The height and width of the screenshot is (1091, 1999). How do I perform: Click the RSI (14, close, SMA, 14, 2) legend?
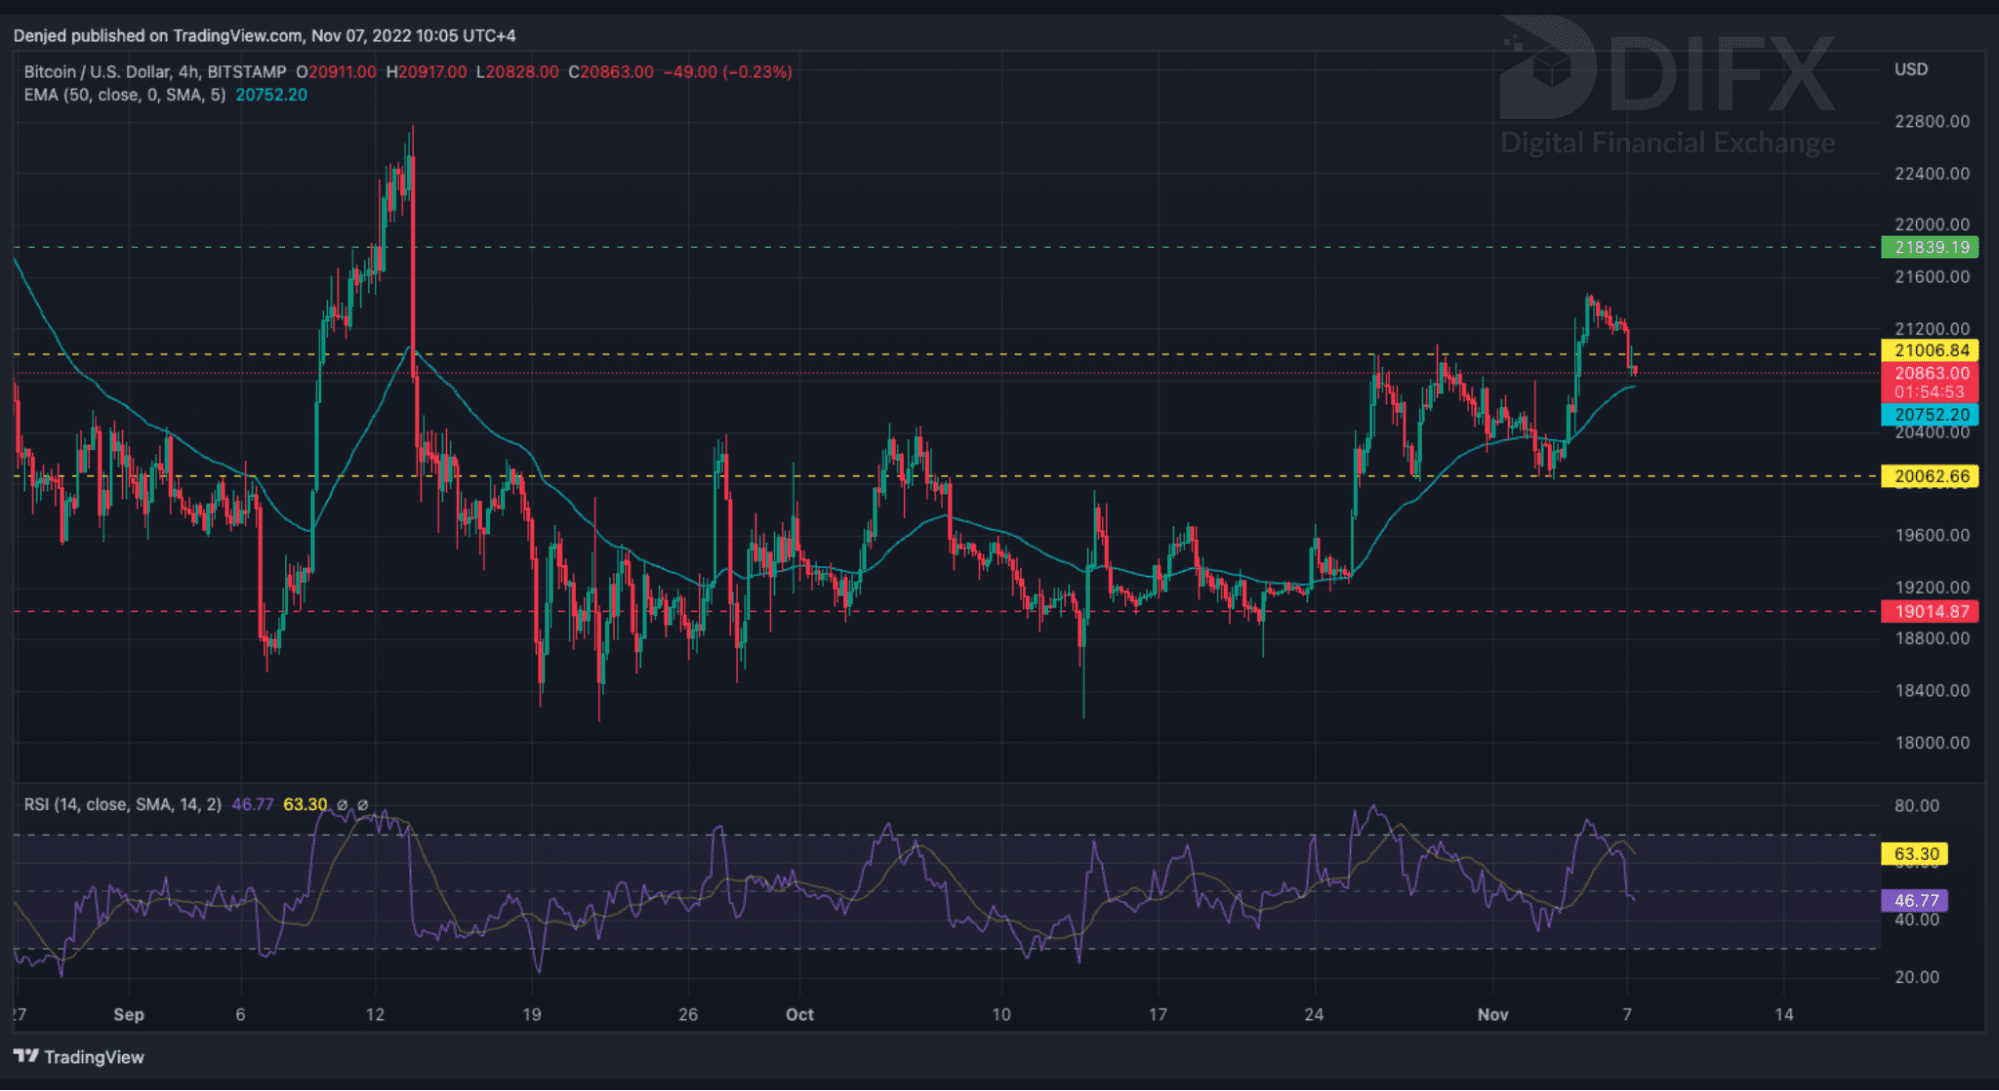click(x=122, y=805)
